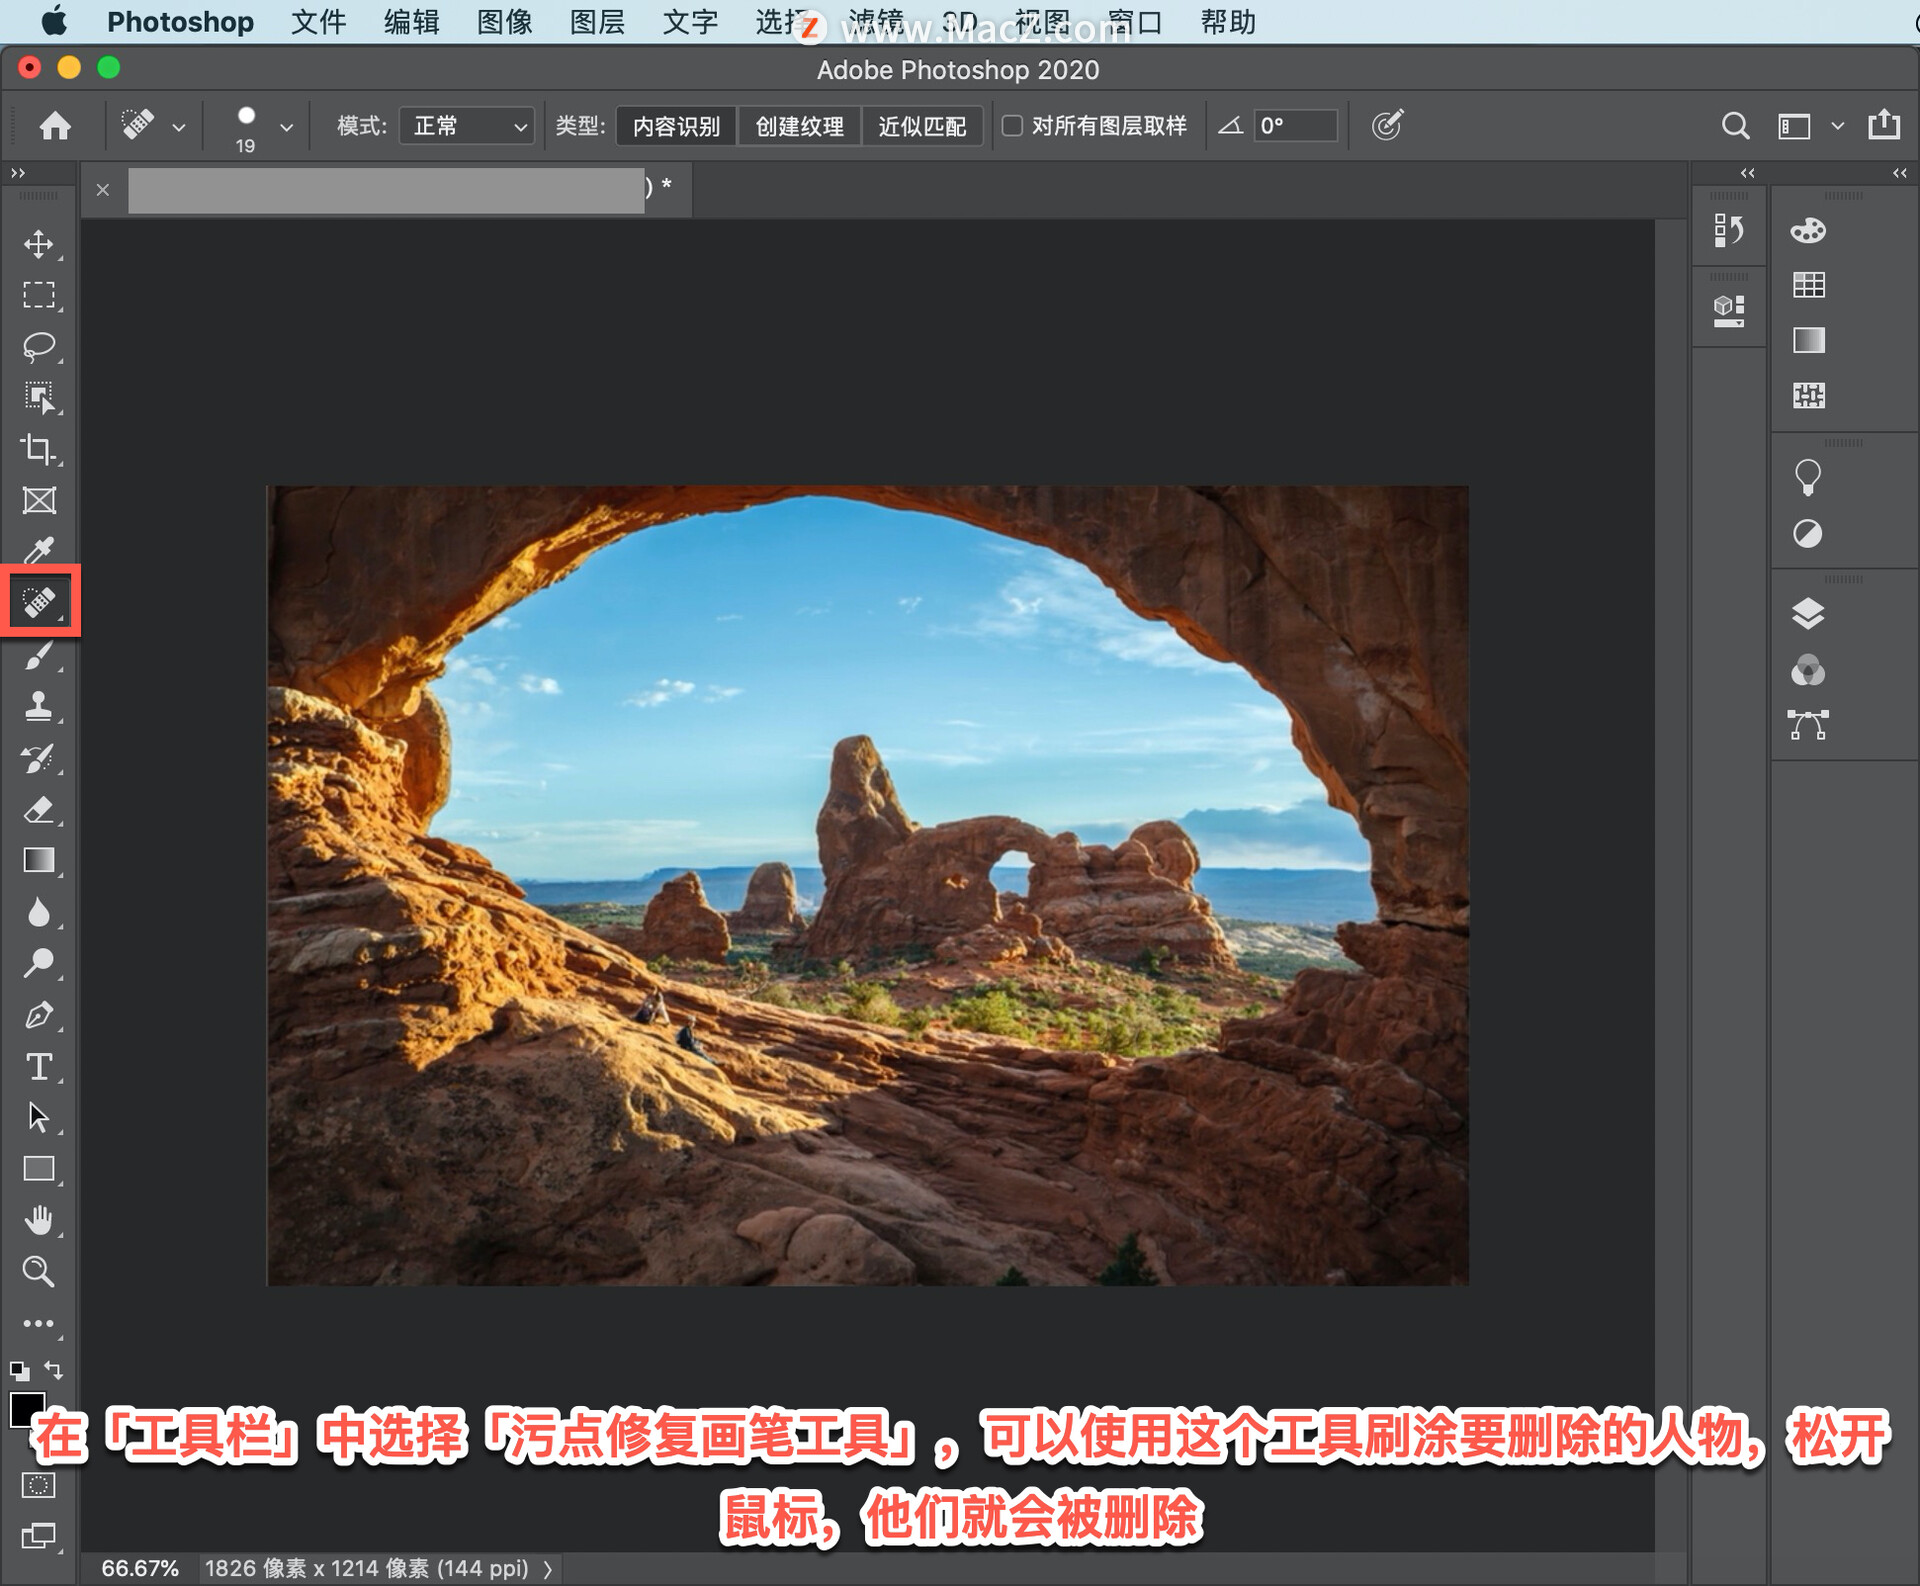Collapse the right panel dock arrows
The image size is (1920, 1586).
1900,173
